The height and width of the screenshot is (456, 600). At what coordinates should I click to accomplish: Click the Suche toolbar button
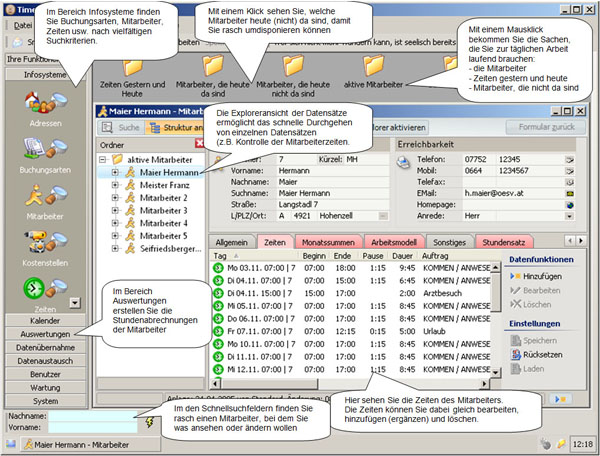(x=121, y=127)
